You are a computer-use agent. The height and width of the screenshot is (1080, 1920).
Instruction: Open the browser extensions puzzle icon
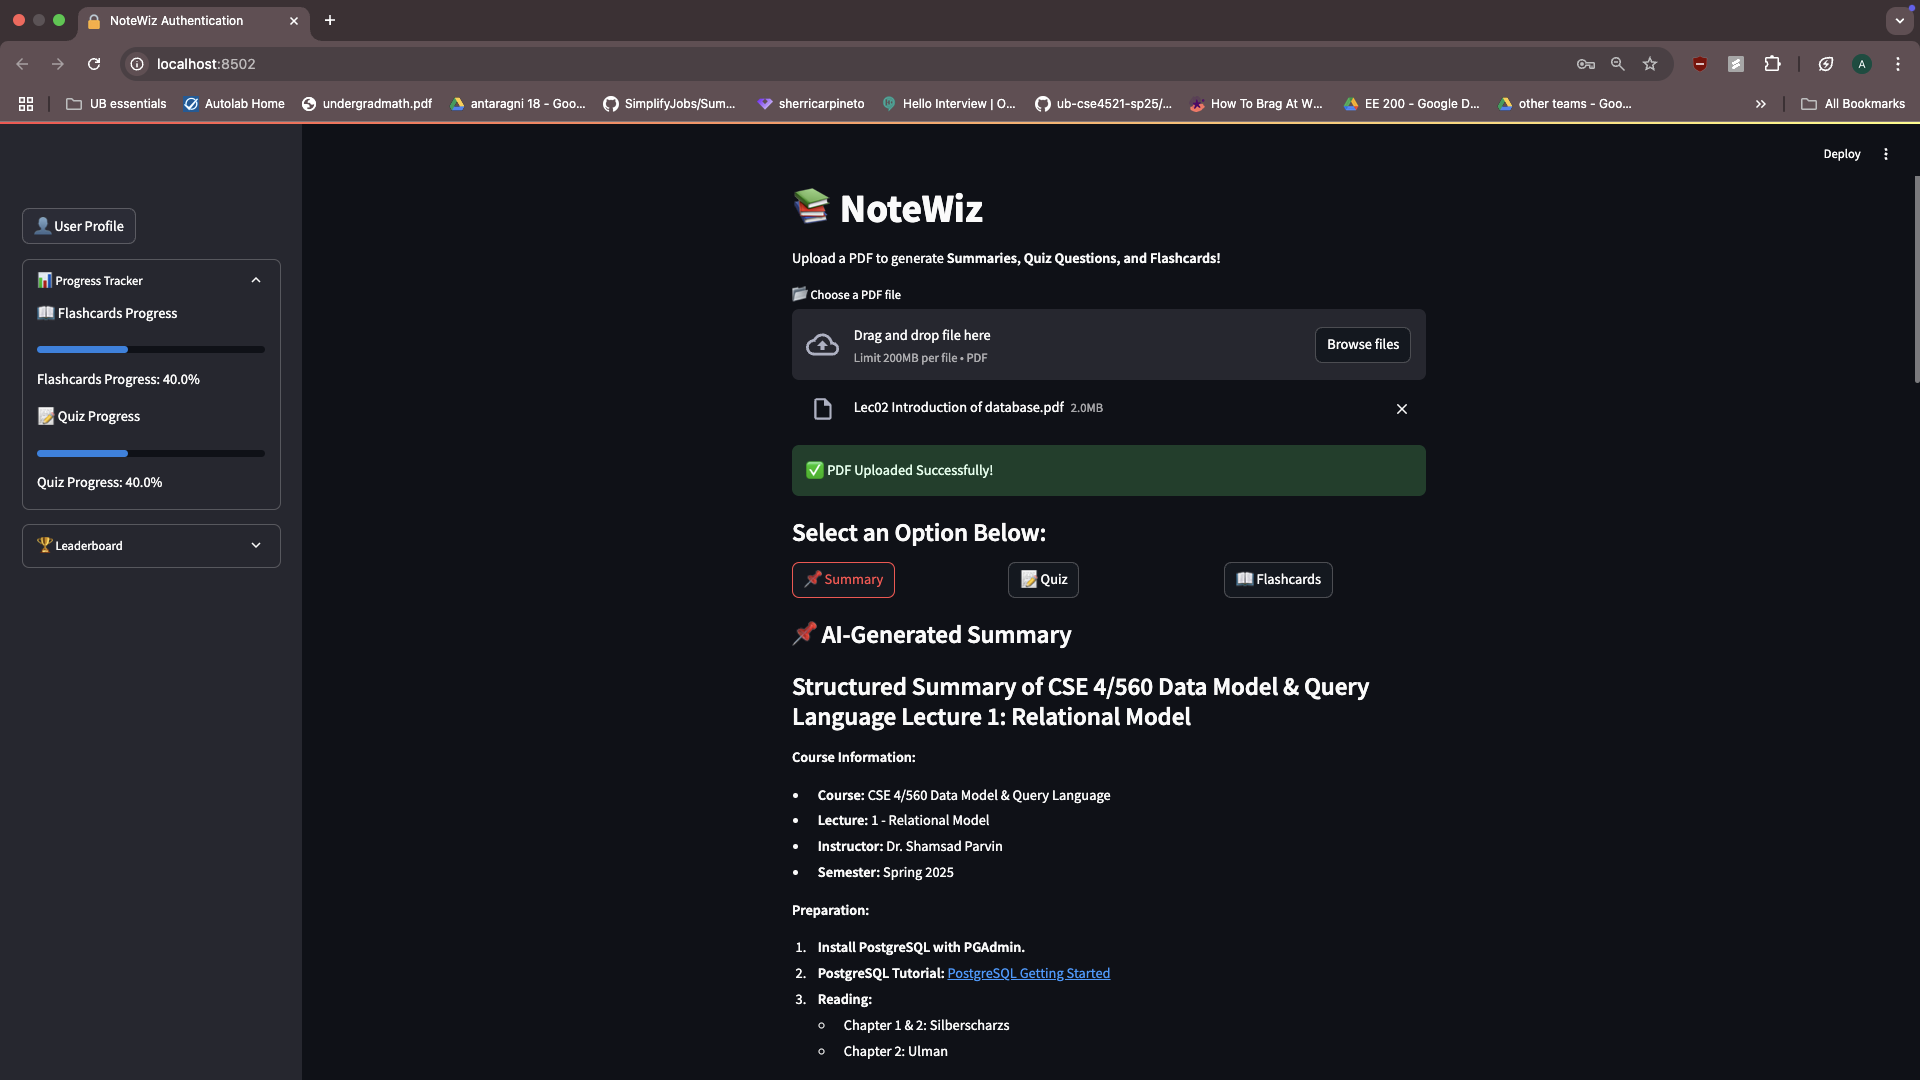pos(1772,64)
